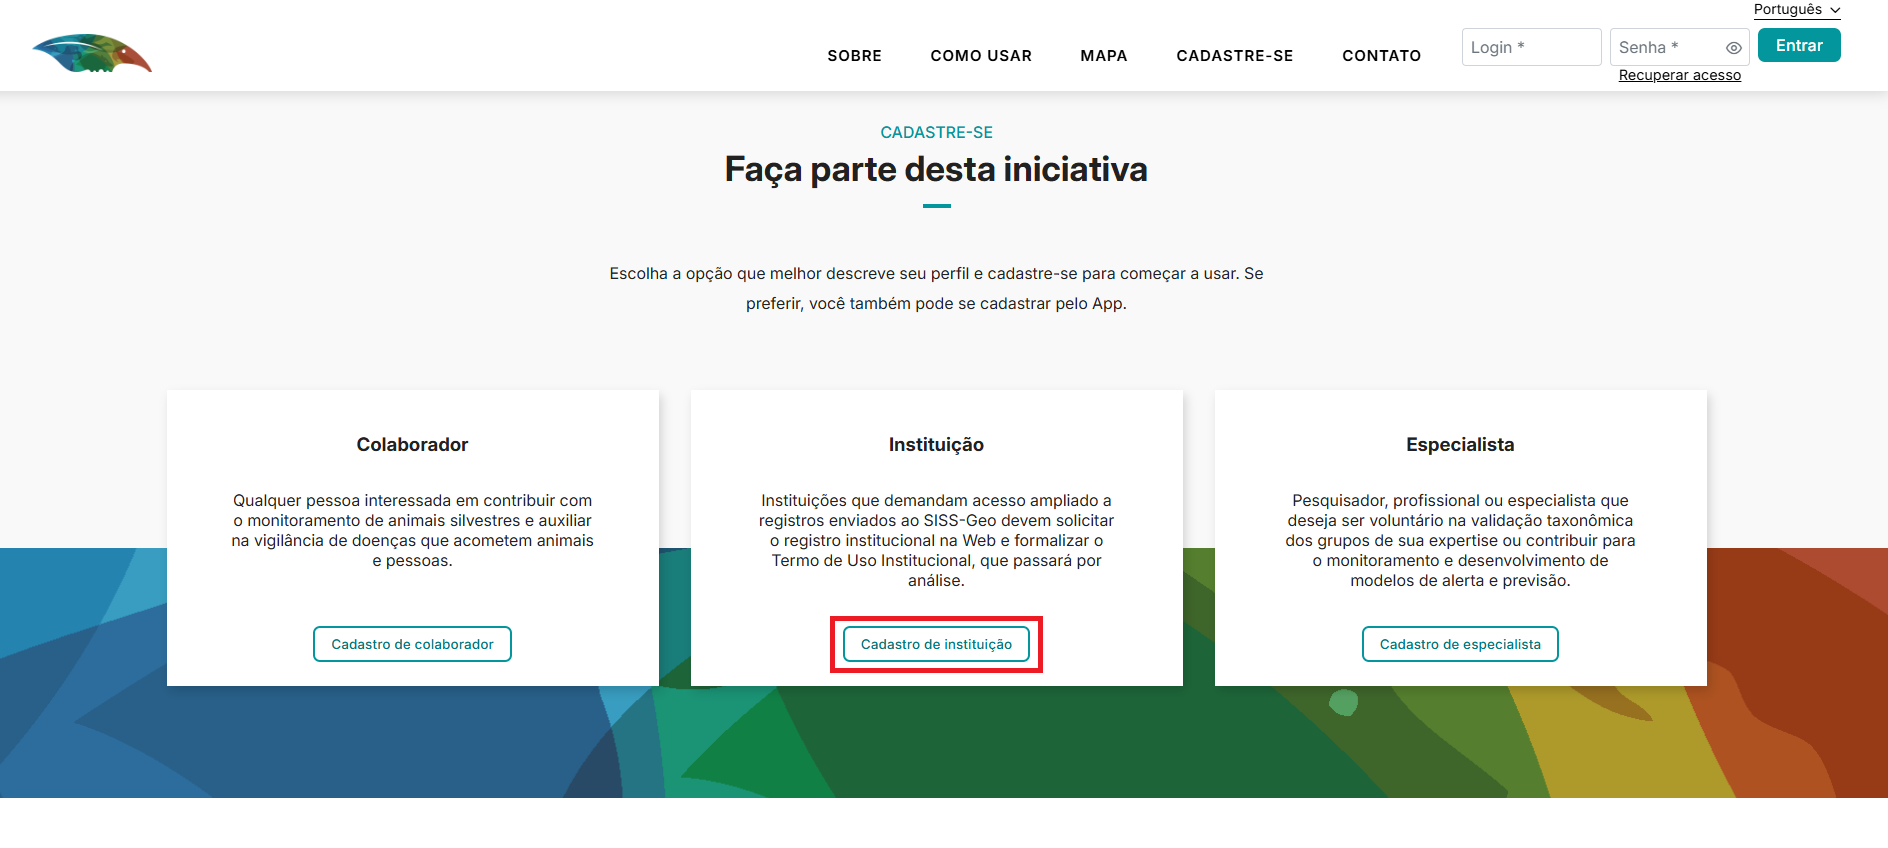
Task: Follow the Recuperar acesso link
Action: coord(1679,76)
